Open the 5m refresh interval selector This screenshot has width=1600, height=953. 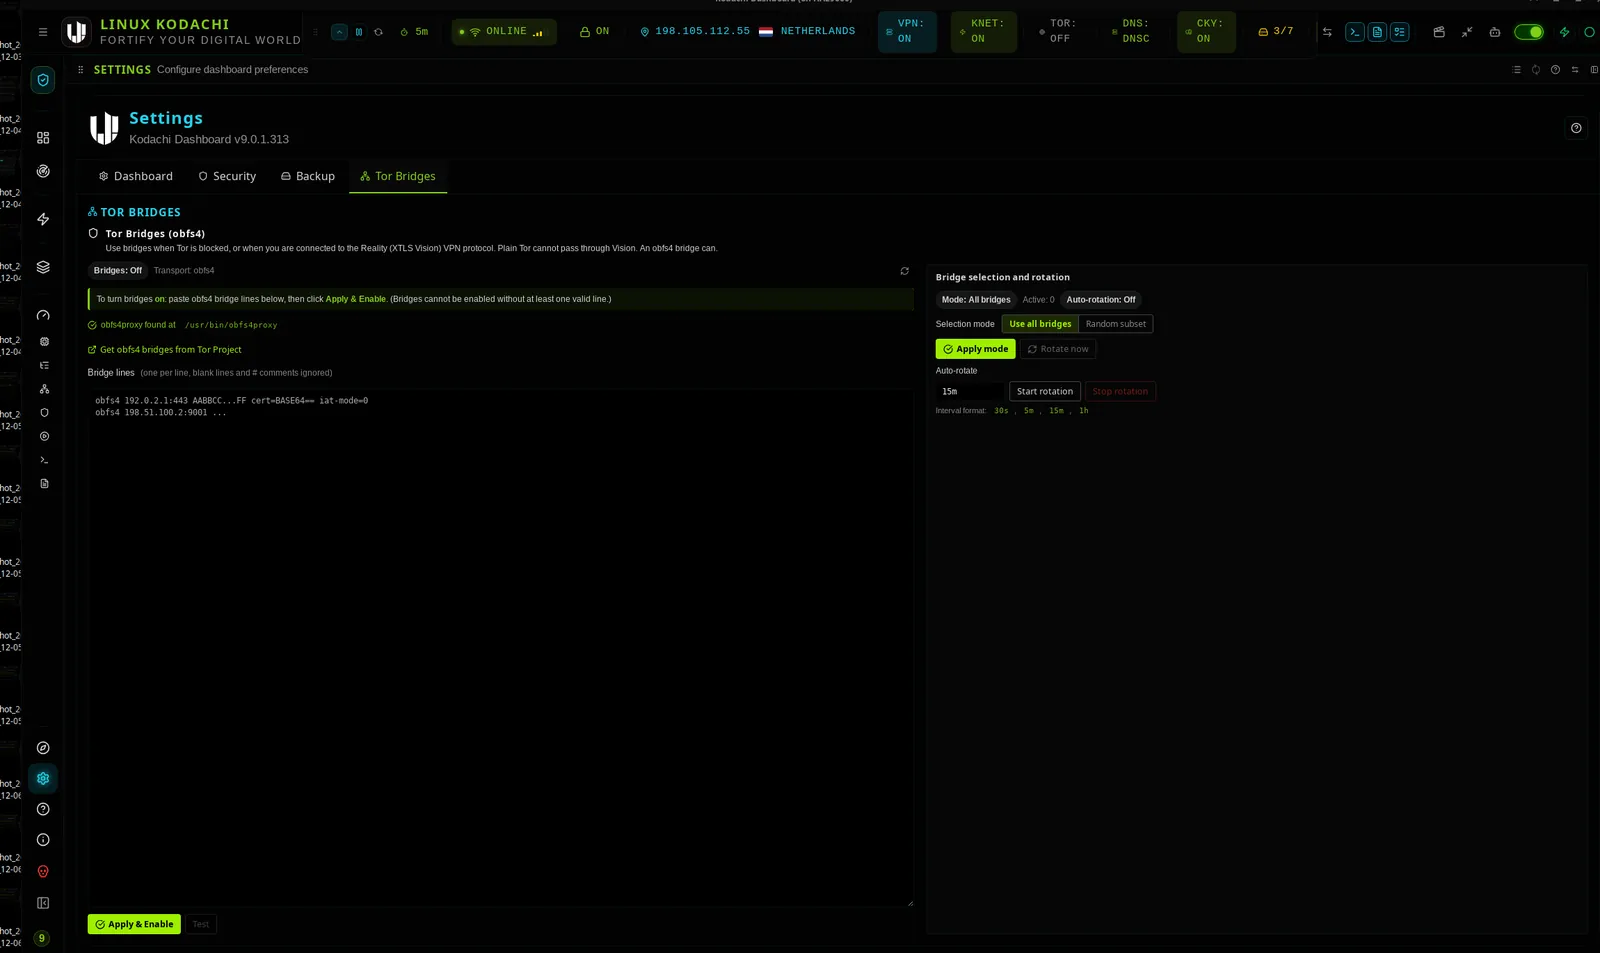(x=414, y=32)
